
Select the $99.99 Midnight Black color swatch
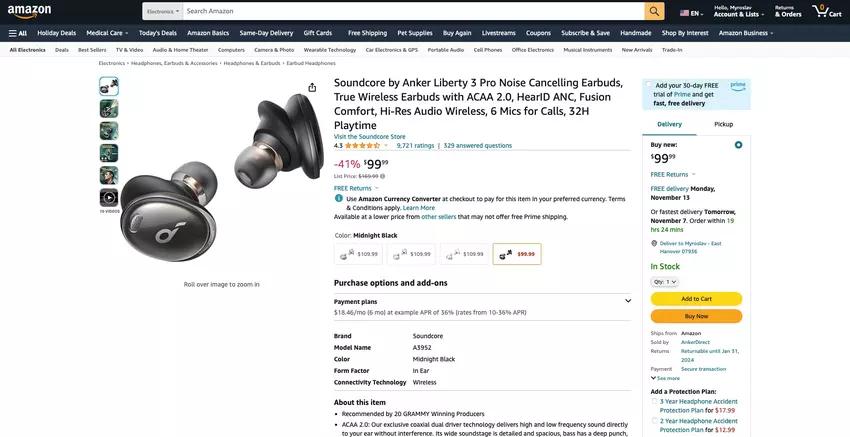pos(517,254)
